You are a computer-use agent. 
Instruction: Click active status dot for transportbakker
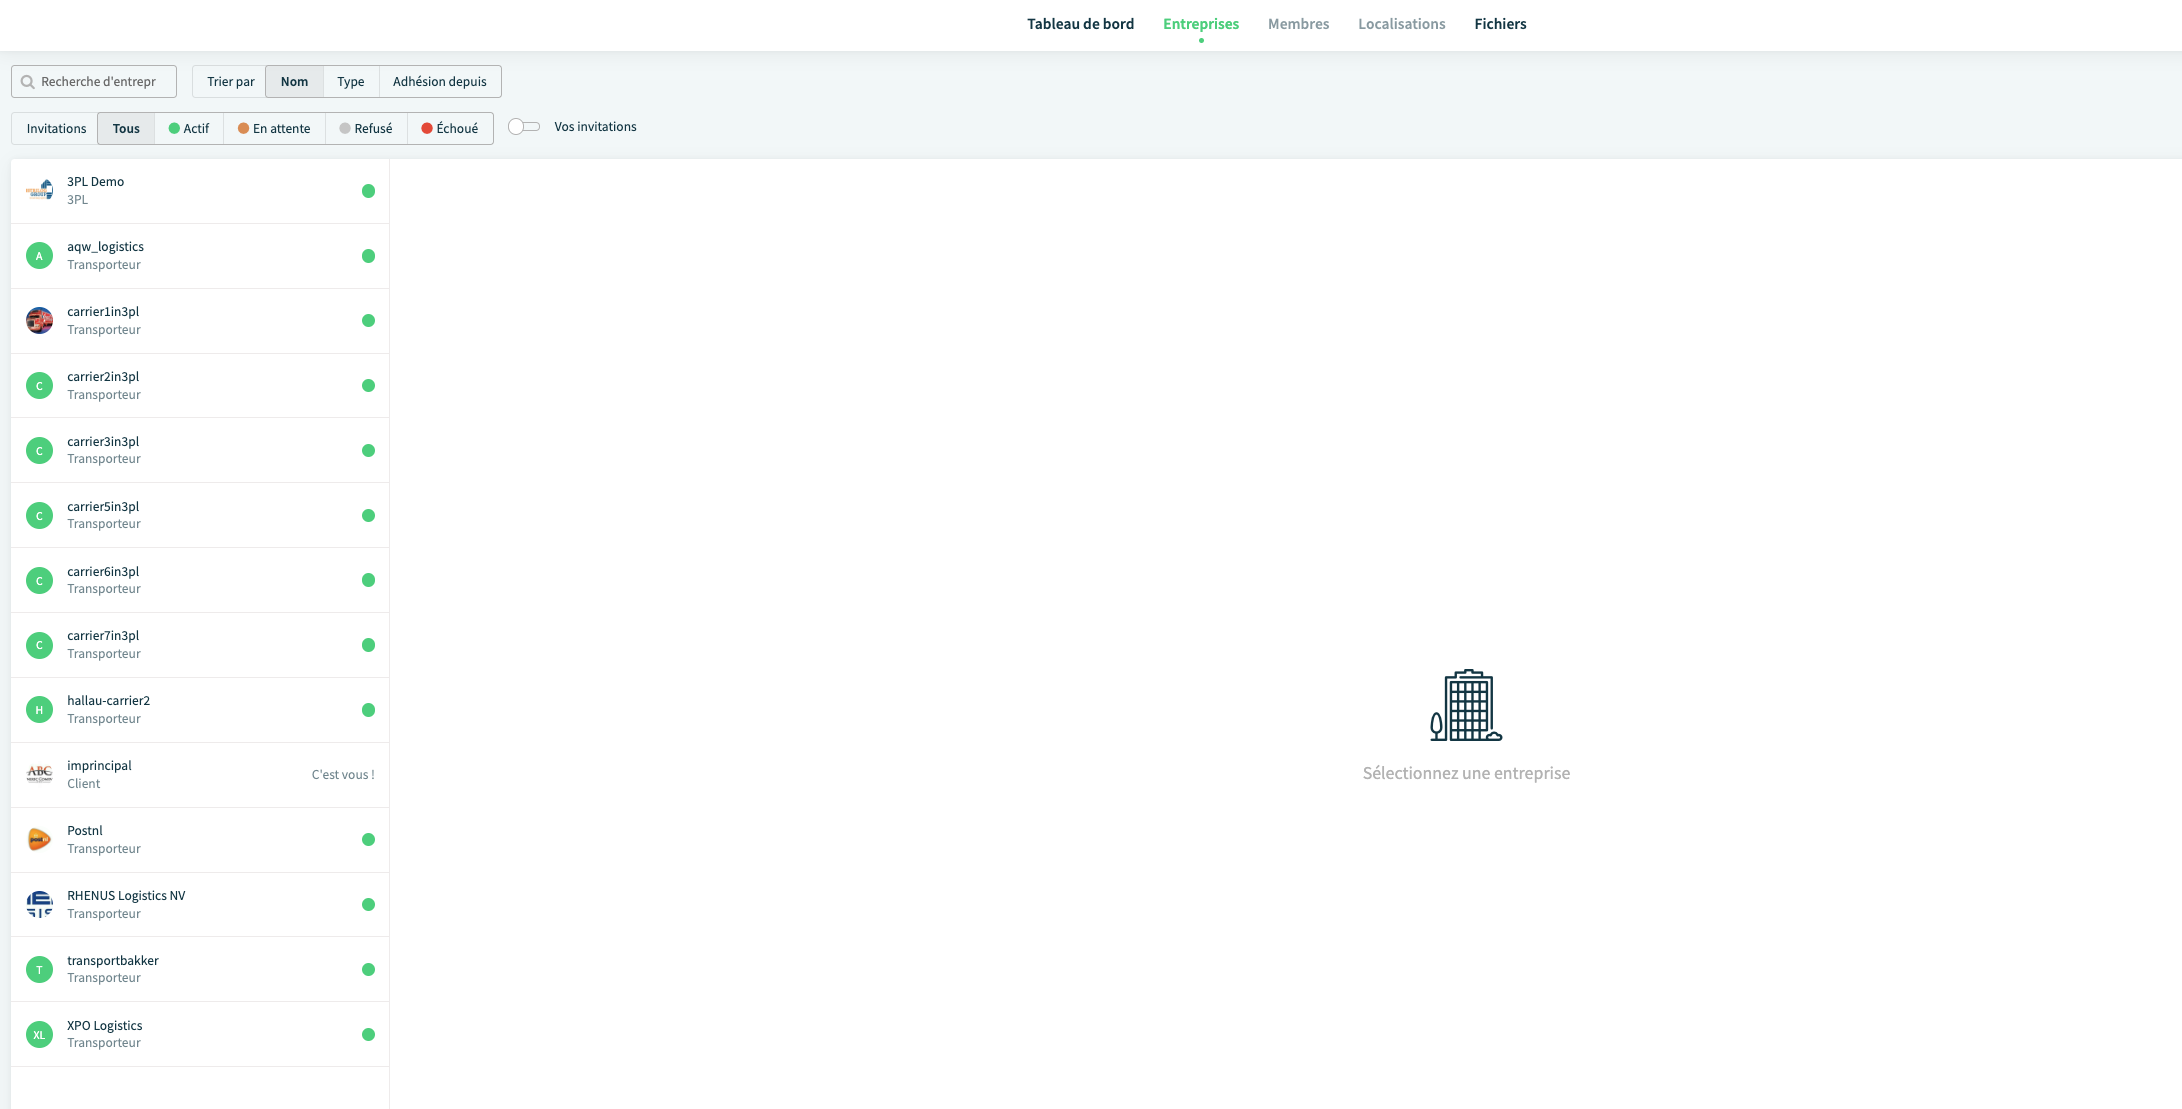(368, 969)
